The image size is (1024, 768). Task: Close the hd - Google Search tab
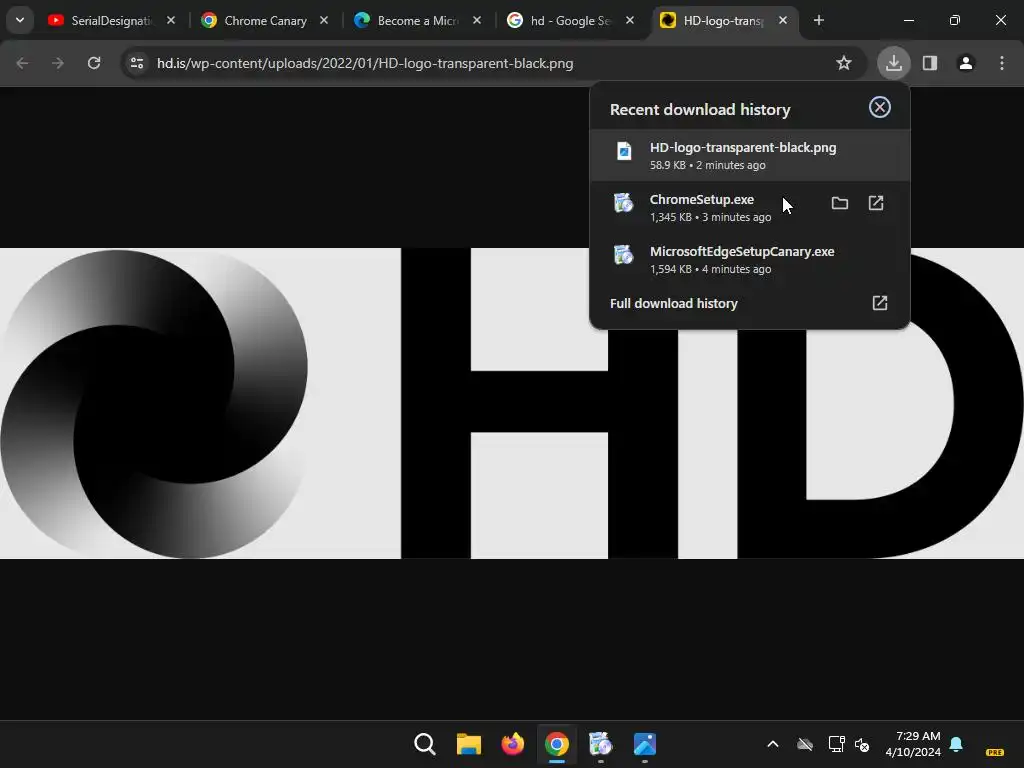[630, 21]
